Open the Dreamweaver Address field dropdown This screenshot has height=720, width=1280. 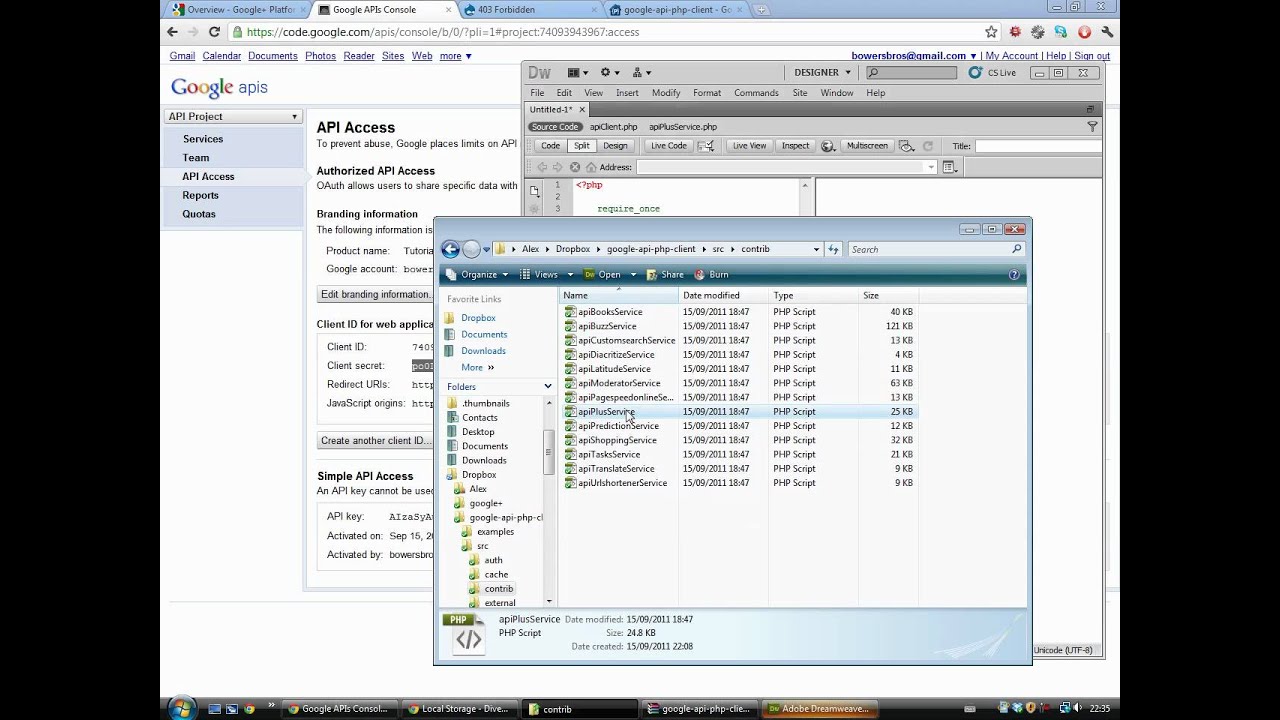(931, 167)
